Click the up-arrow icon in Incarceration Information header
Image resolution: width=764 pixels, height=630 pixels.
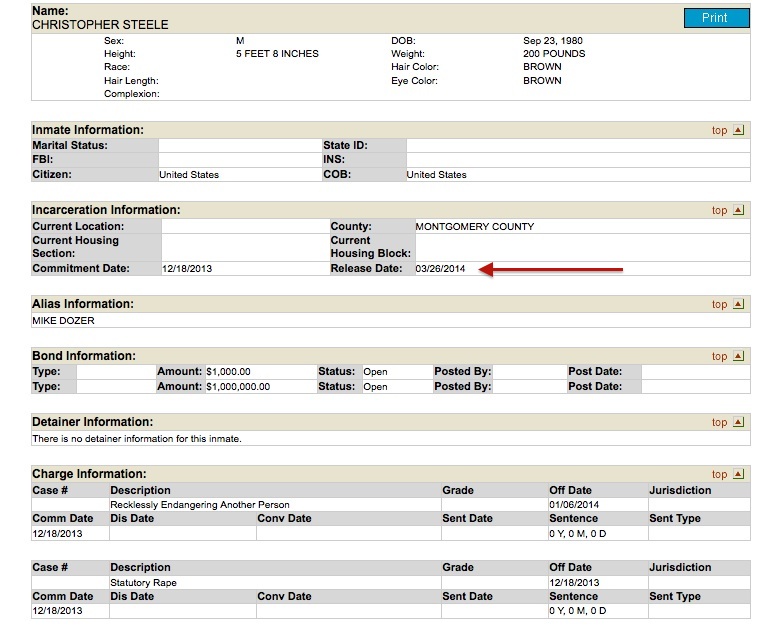[x=739, y=210]
